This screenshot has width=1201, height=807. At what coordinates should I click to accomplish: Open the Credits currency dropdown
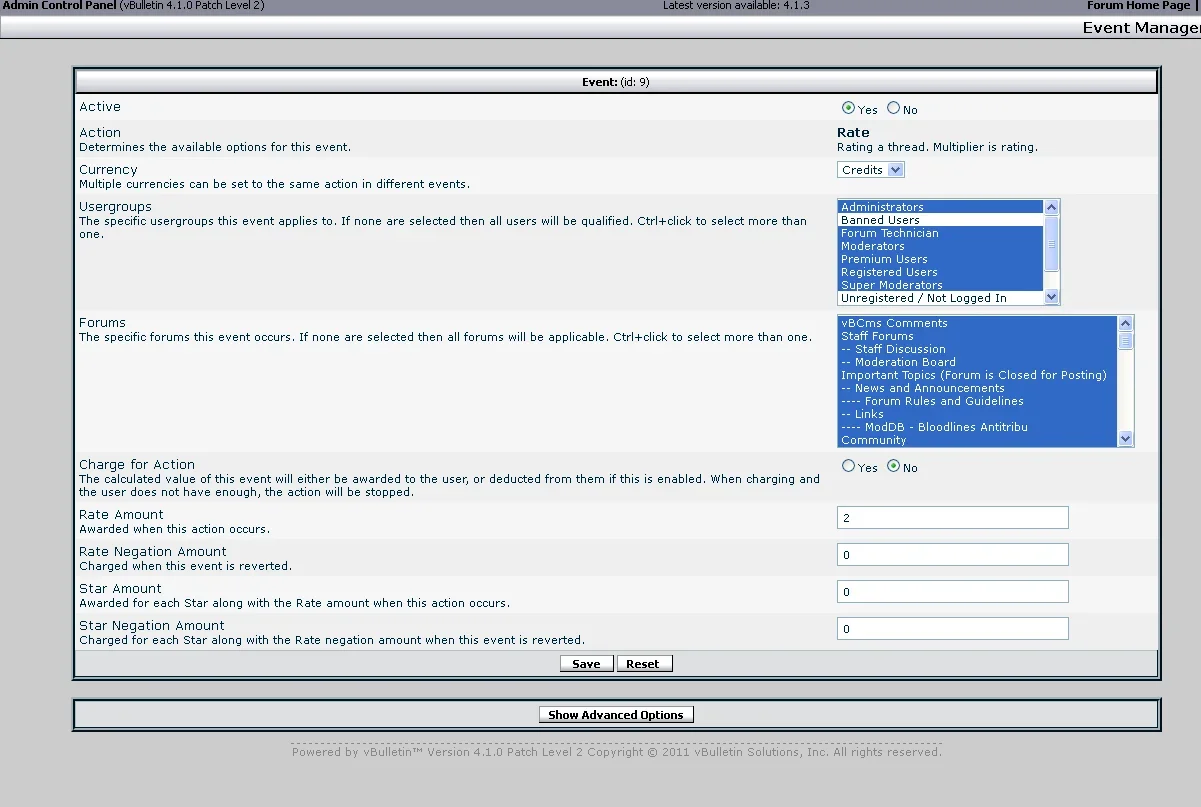tap(871, 170)
